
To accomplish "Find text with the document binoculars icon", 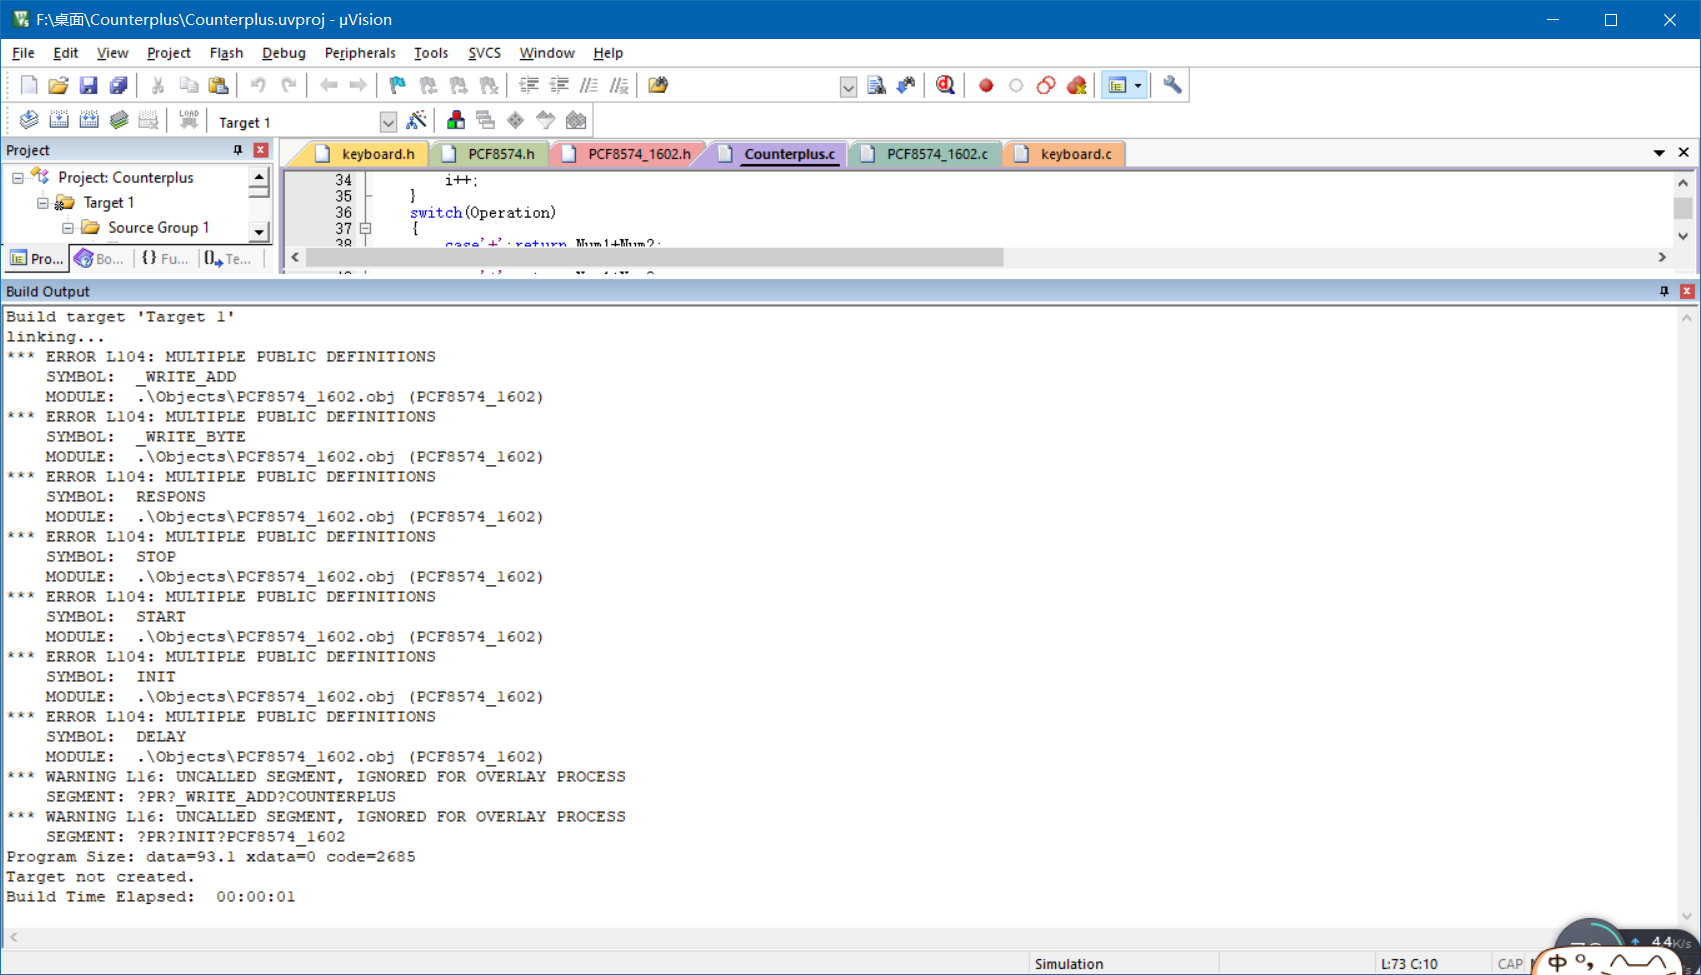I will pyautogui.click(x=877, y=86).
